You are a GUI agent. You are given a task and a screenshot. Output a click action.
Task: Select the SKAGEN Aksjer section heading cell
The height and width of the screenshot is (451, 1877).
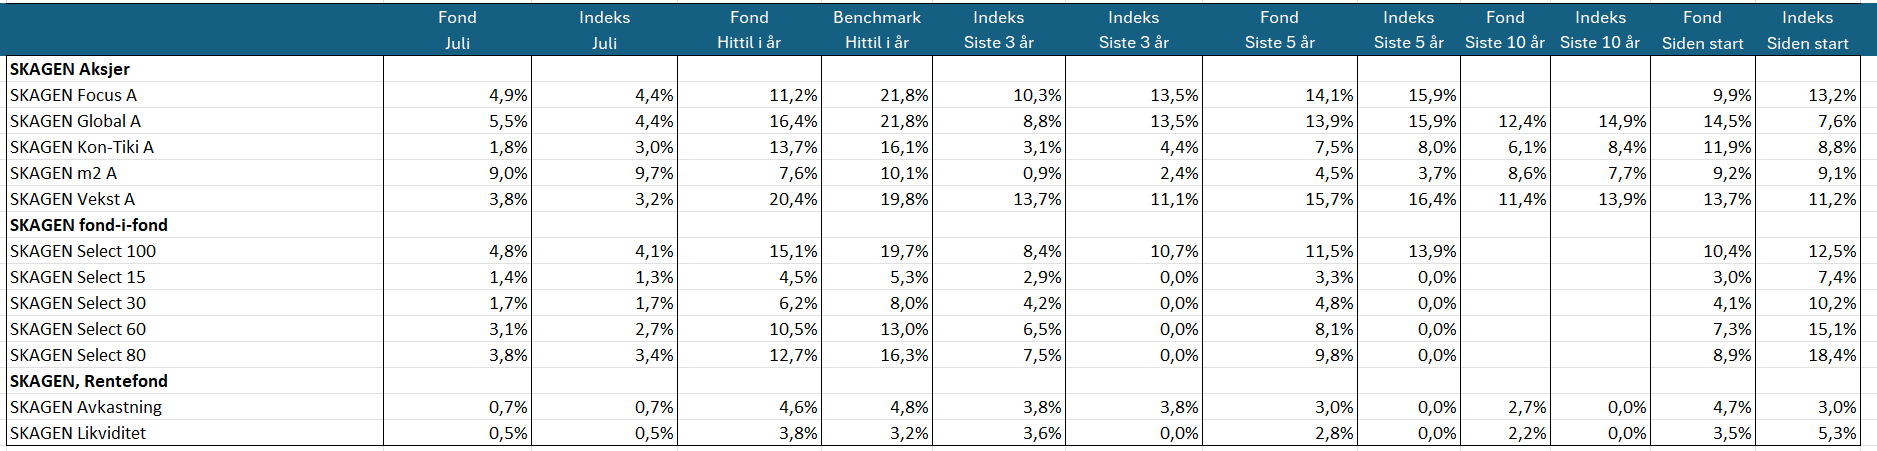pos(70,69)
